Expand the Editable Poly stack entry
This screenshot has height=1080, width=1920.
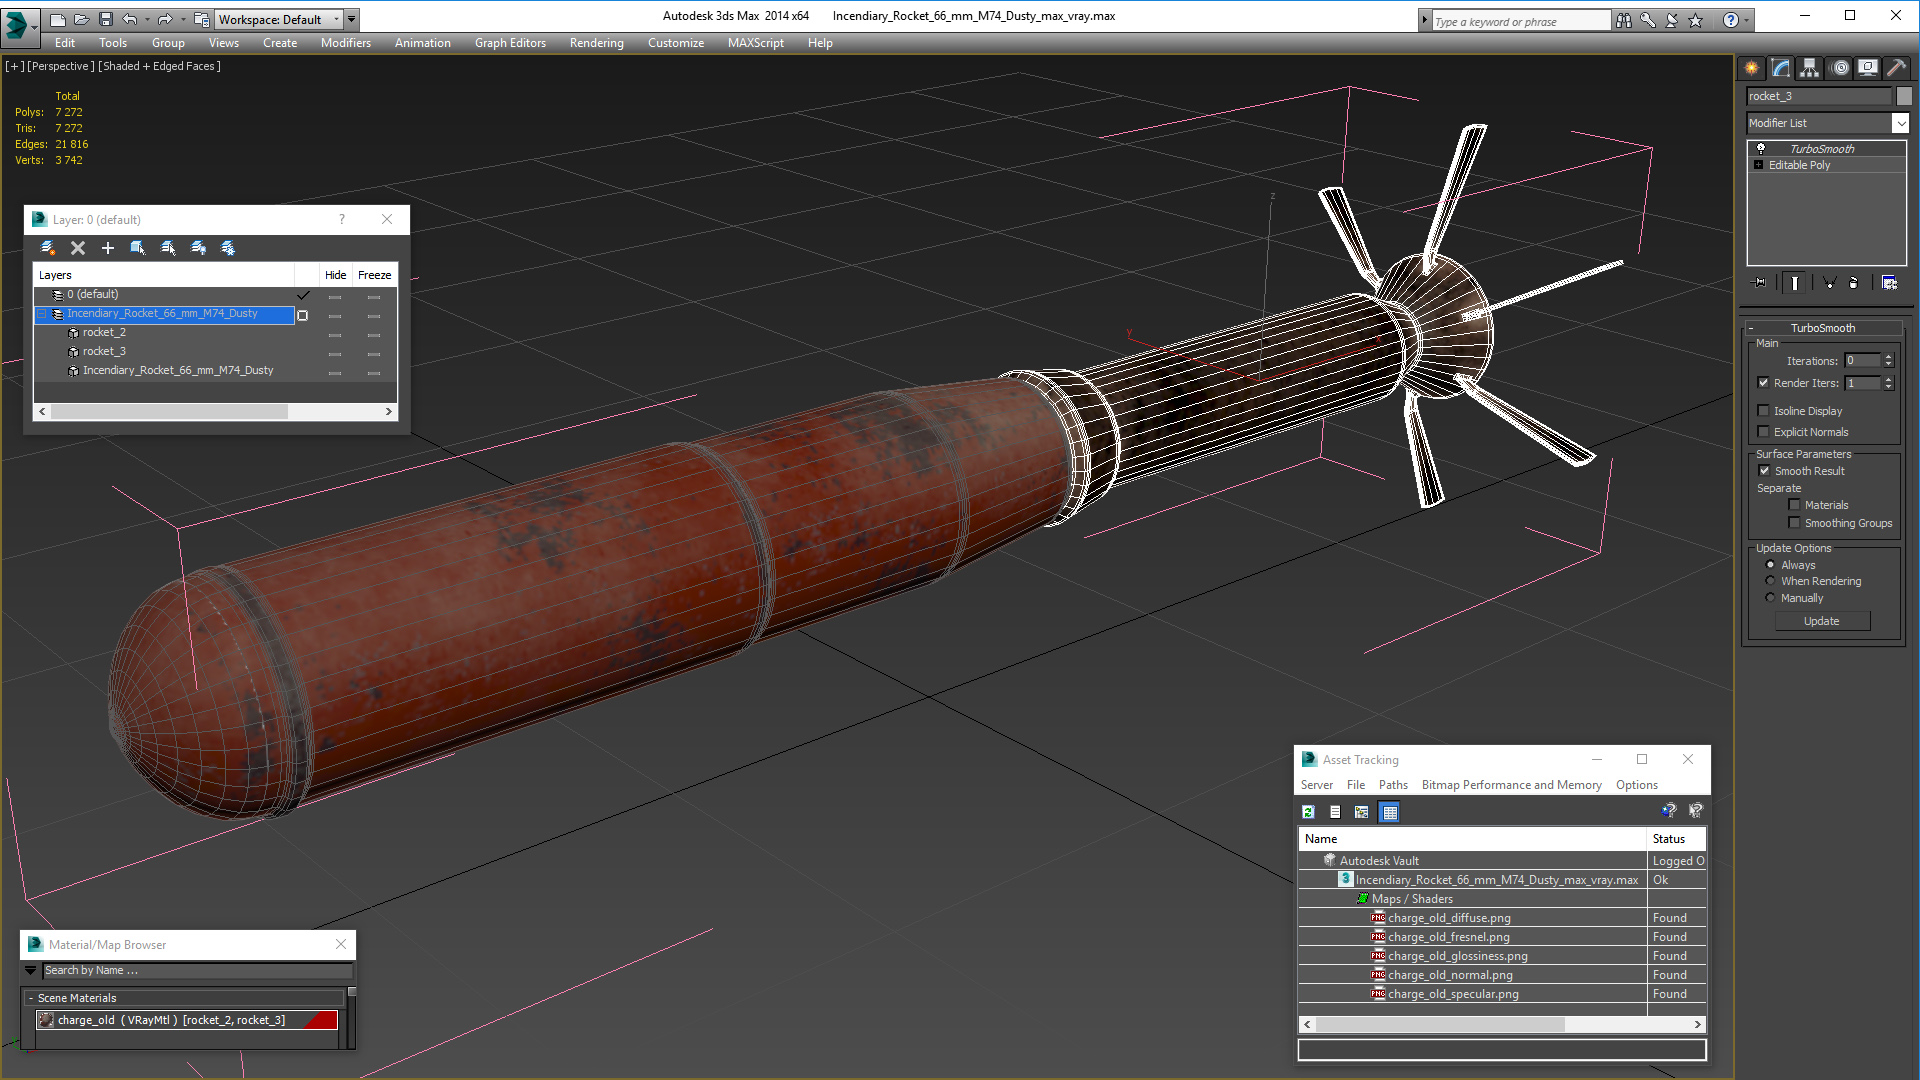(x=1758, y=165)
